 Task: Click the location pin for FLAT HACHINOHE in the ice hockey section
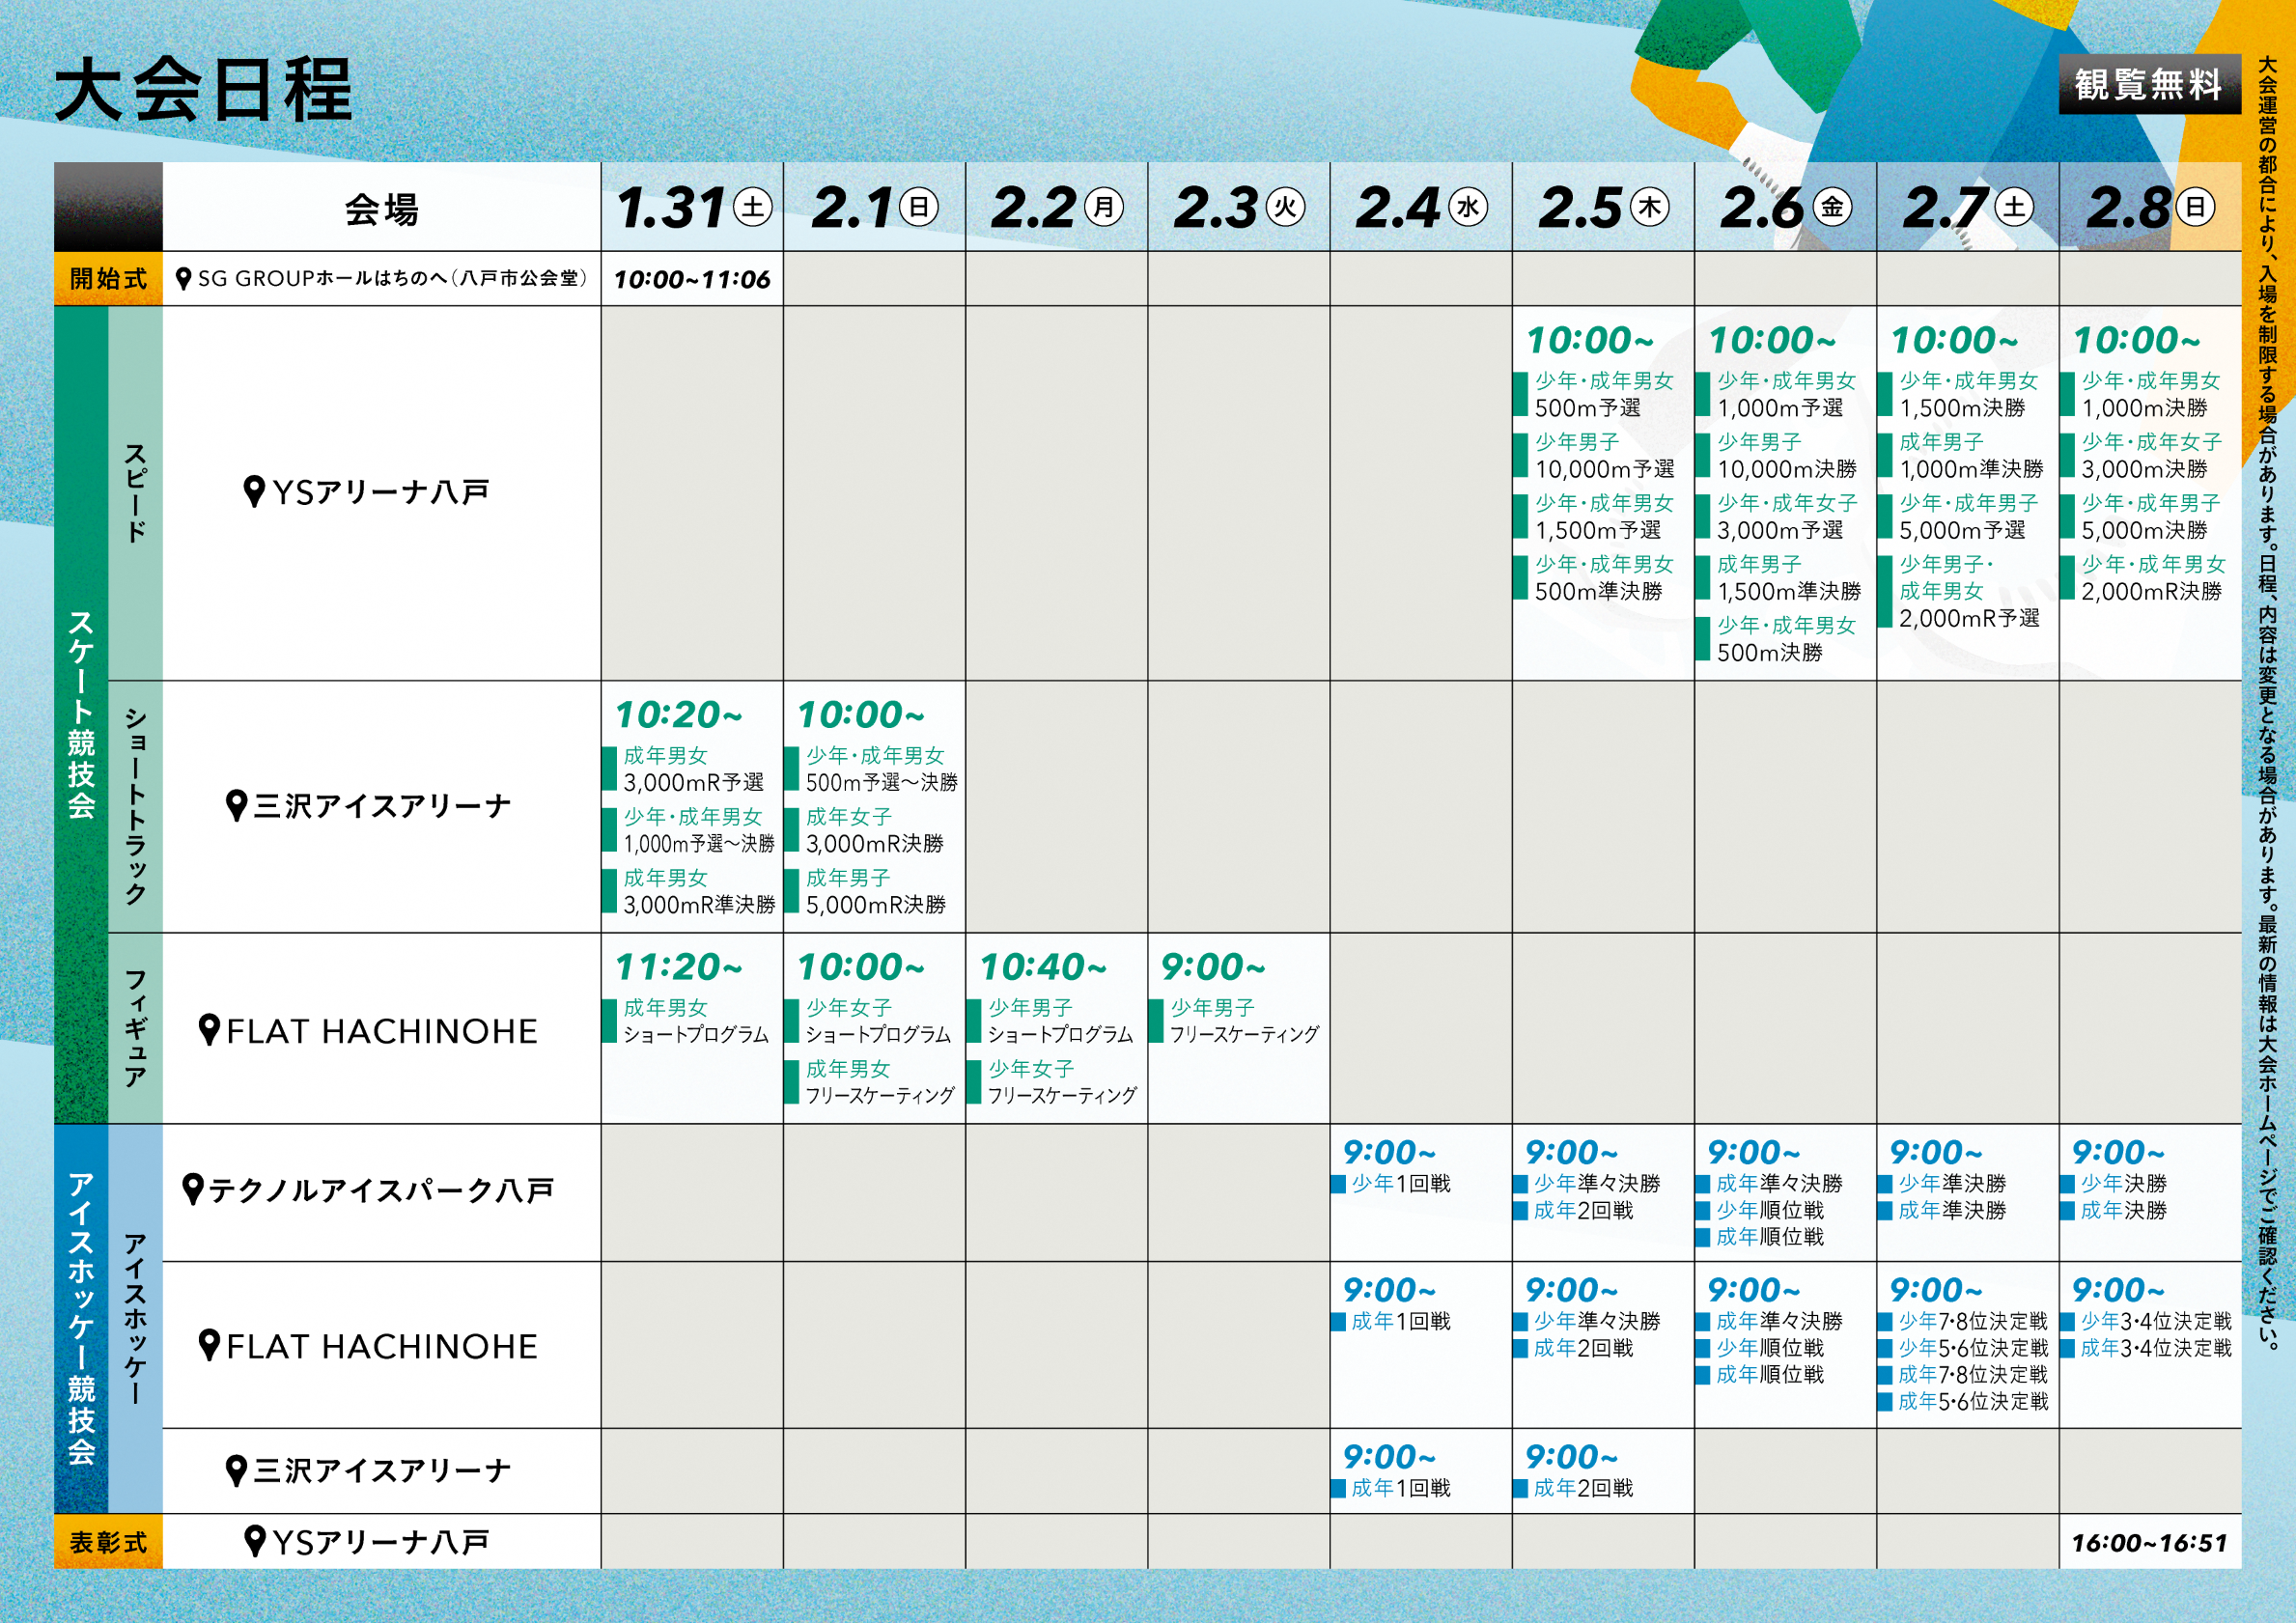tap(209, 1344)
